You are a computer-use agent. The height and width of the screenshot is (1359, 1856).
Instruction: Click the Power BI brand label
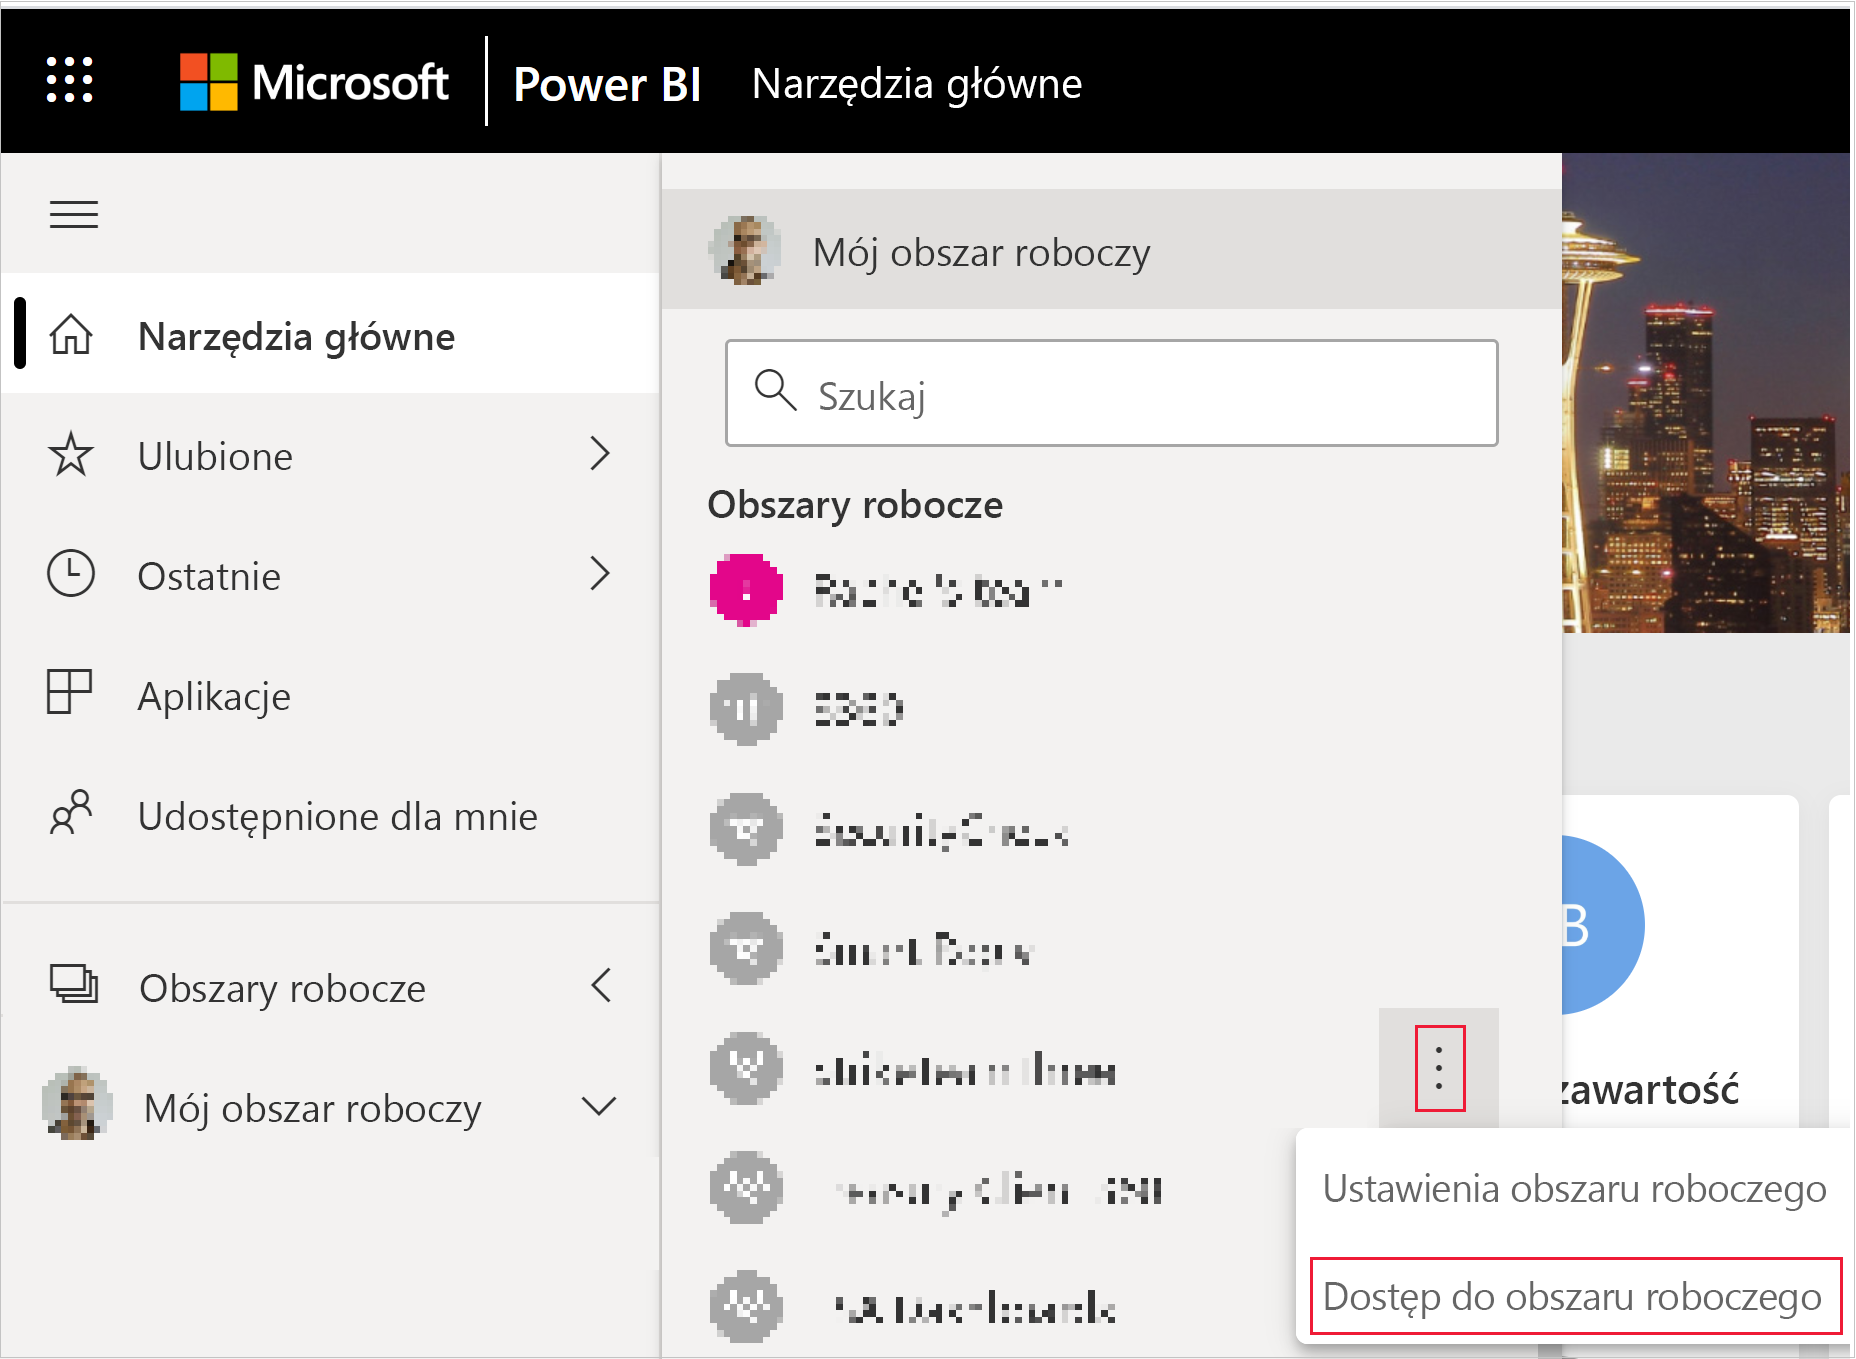[x=607, y=84]
